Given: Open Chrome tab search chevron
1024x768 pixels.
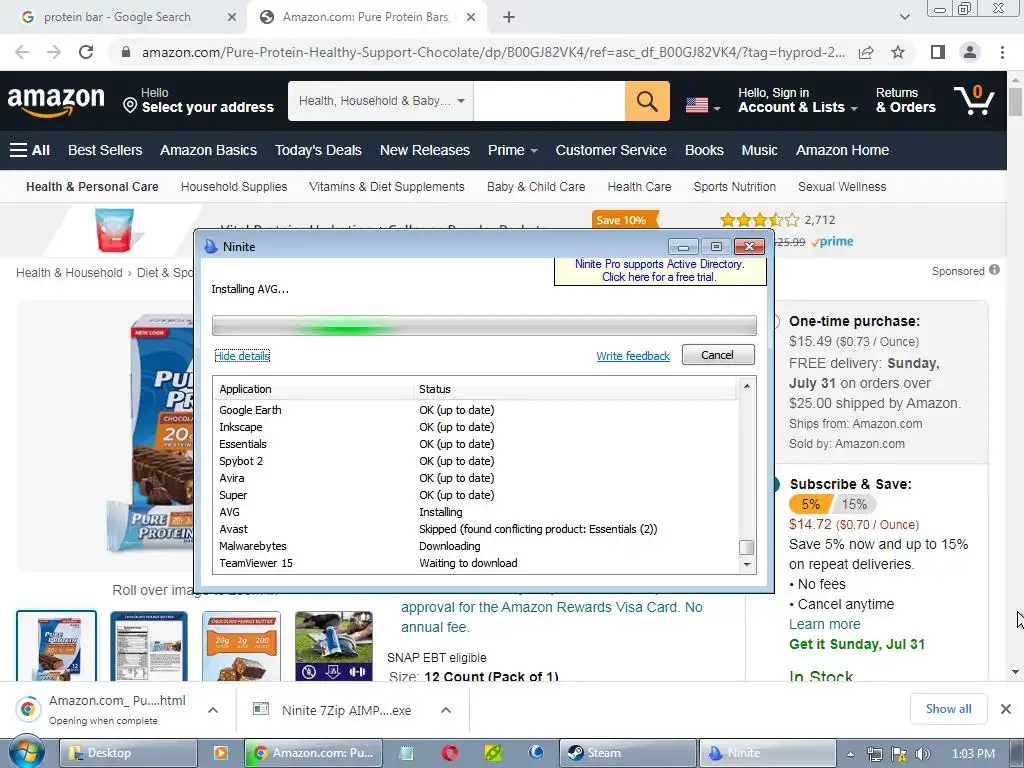Looking at the screenshot, I should [x=904, y=17].
